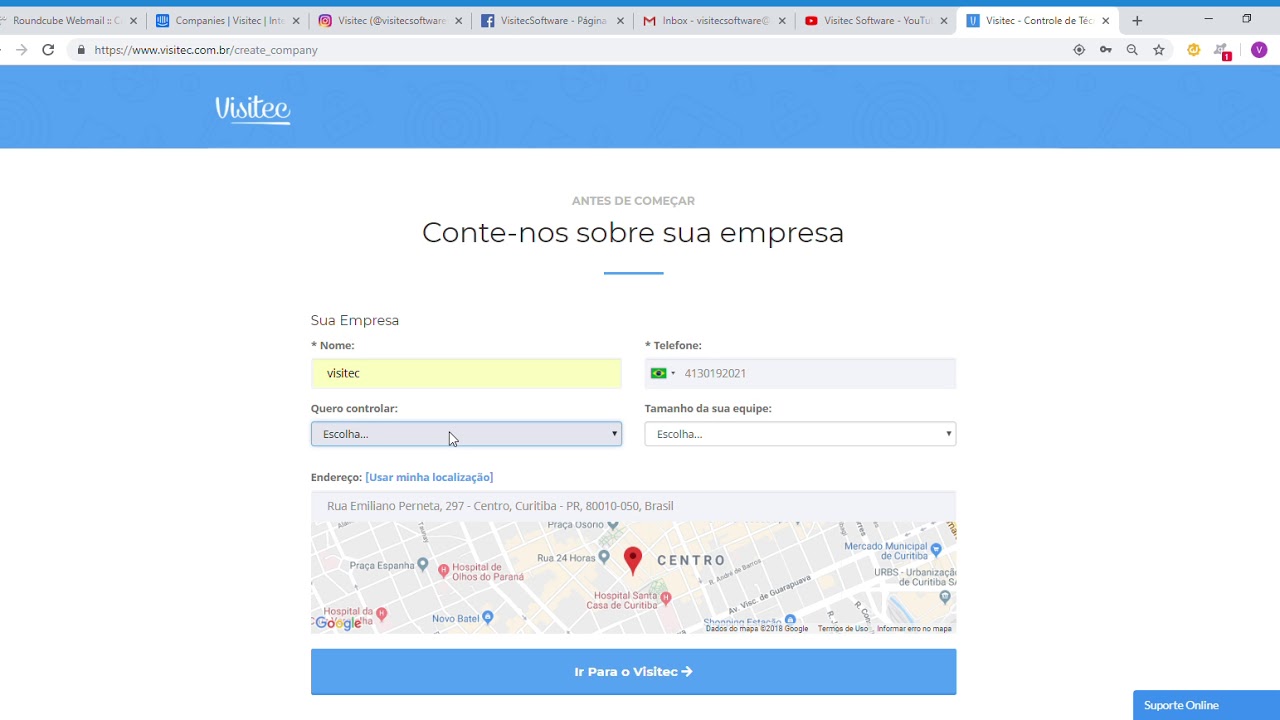Close the Companies Visitec tab

(x=296, y=21)
